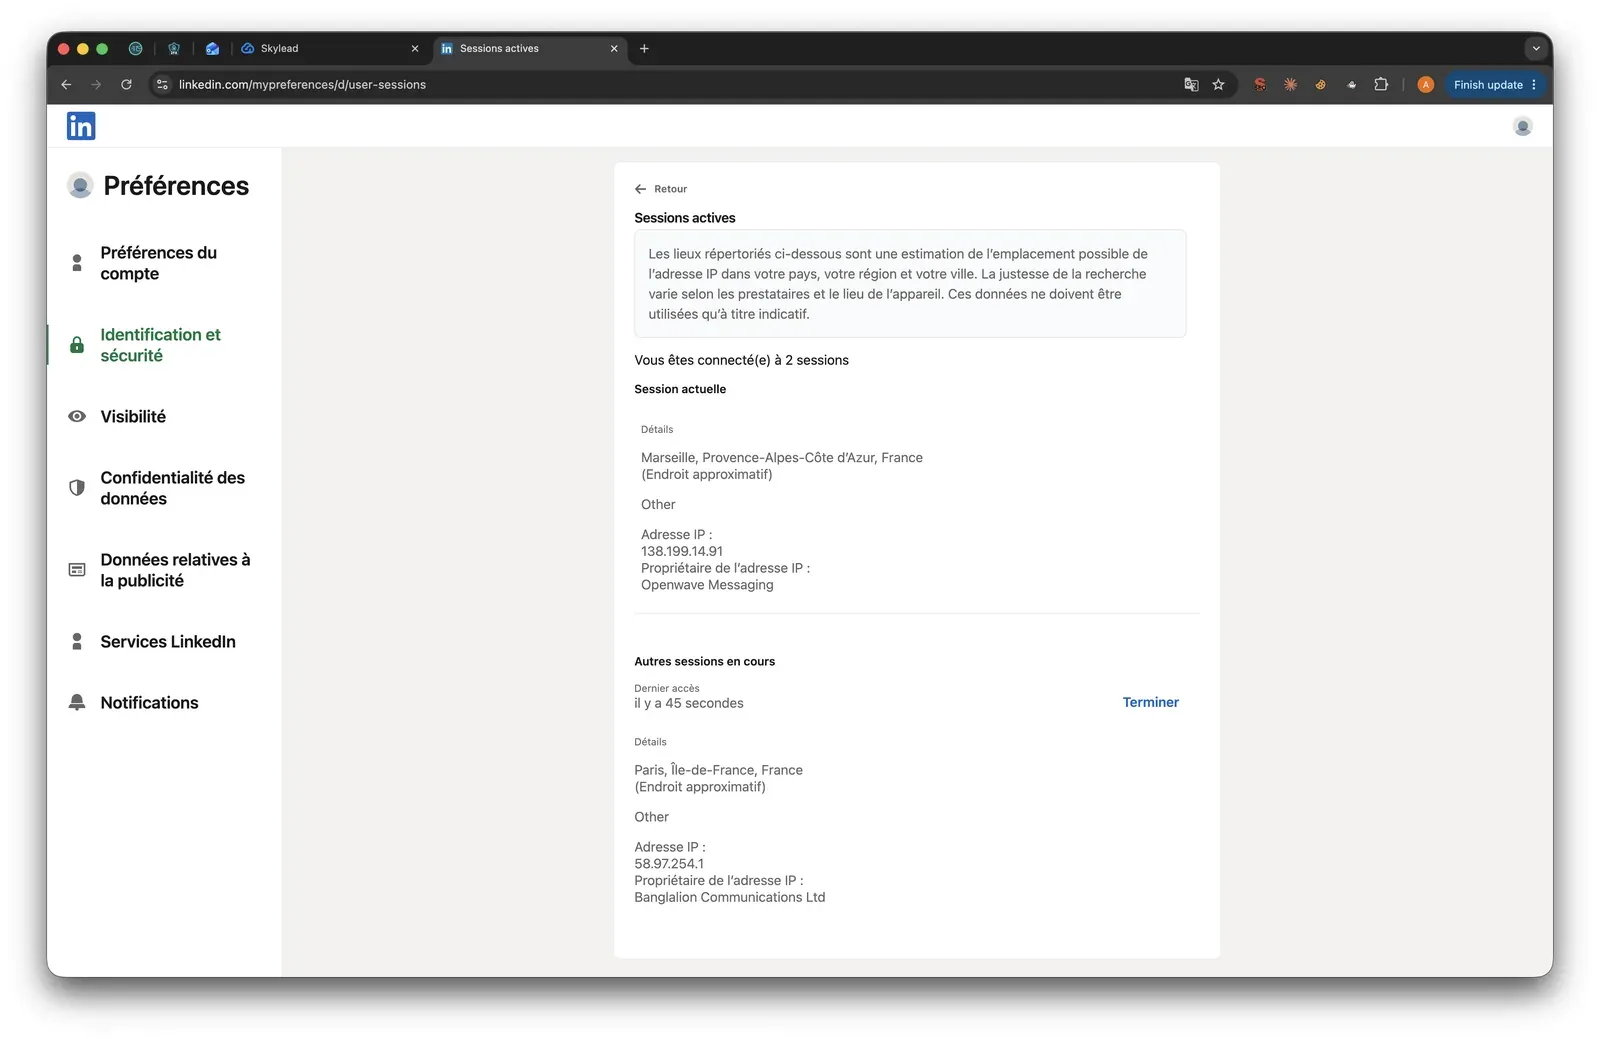
Task: Click Terminer to end the Paris session
Action: coord(1150,702)
